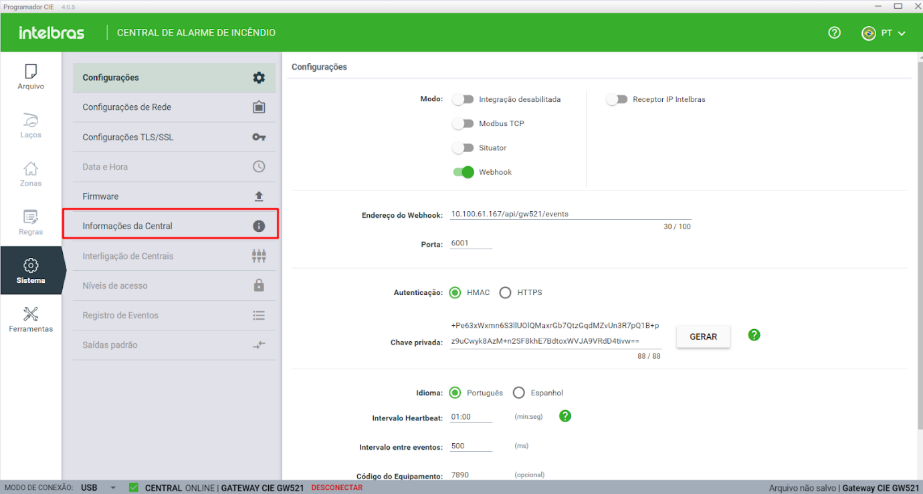Click the 'GATEWAY CIE GW521' status text
Viewport: 923px width, 494px height.
[263, 488]
